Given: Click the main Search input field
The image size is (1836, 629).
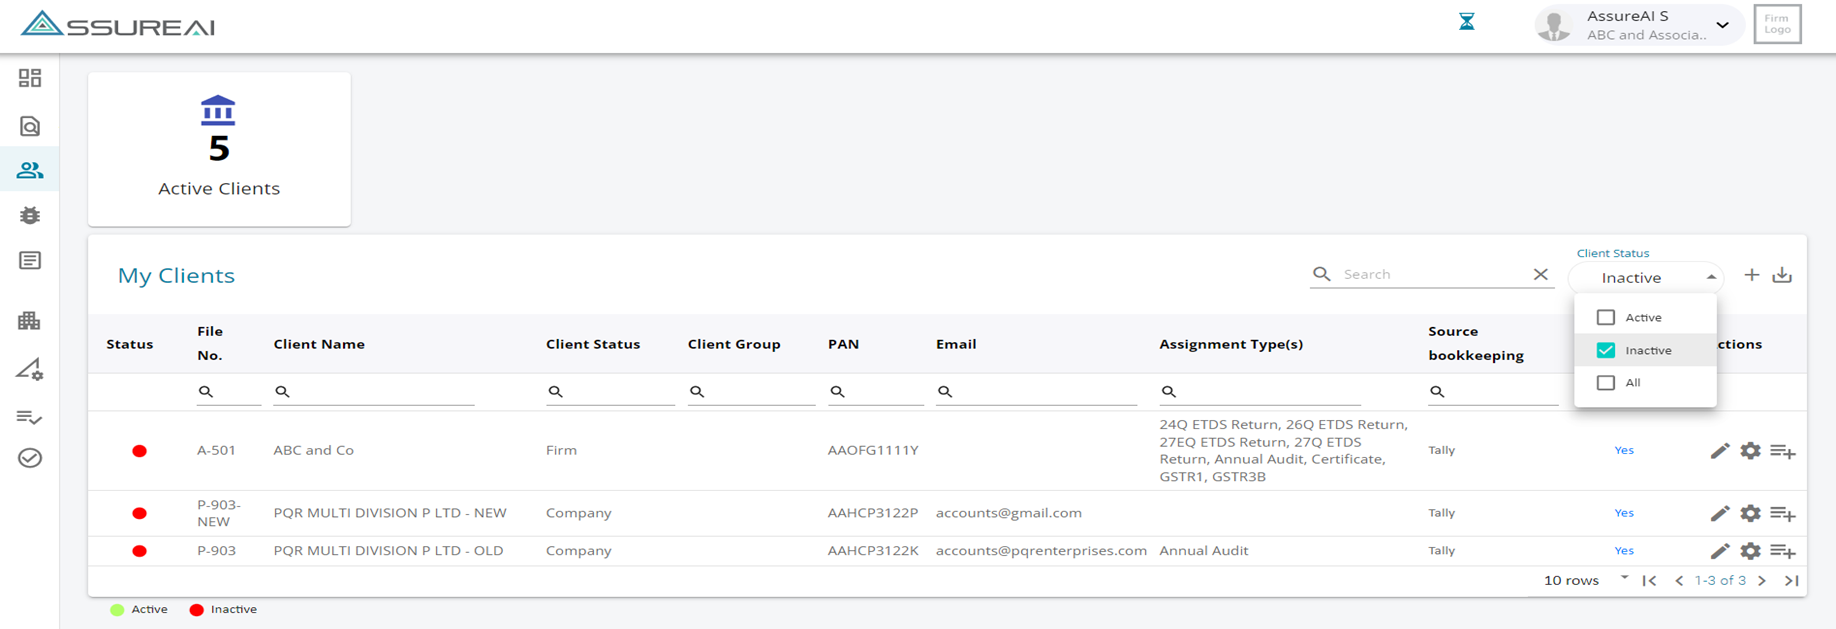Looking at the screenshot, I should 1432,274.
